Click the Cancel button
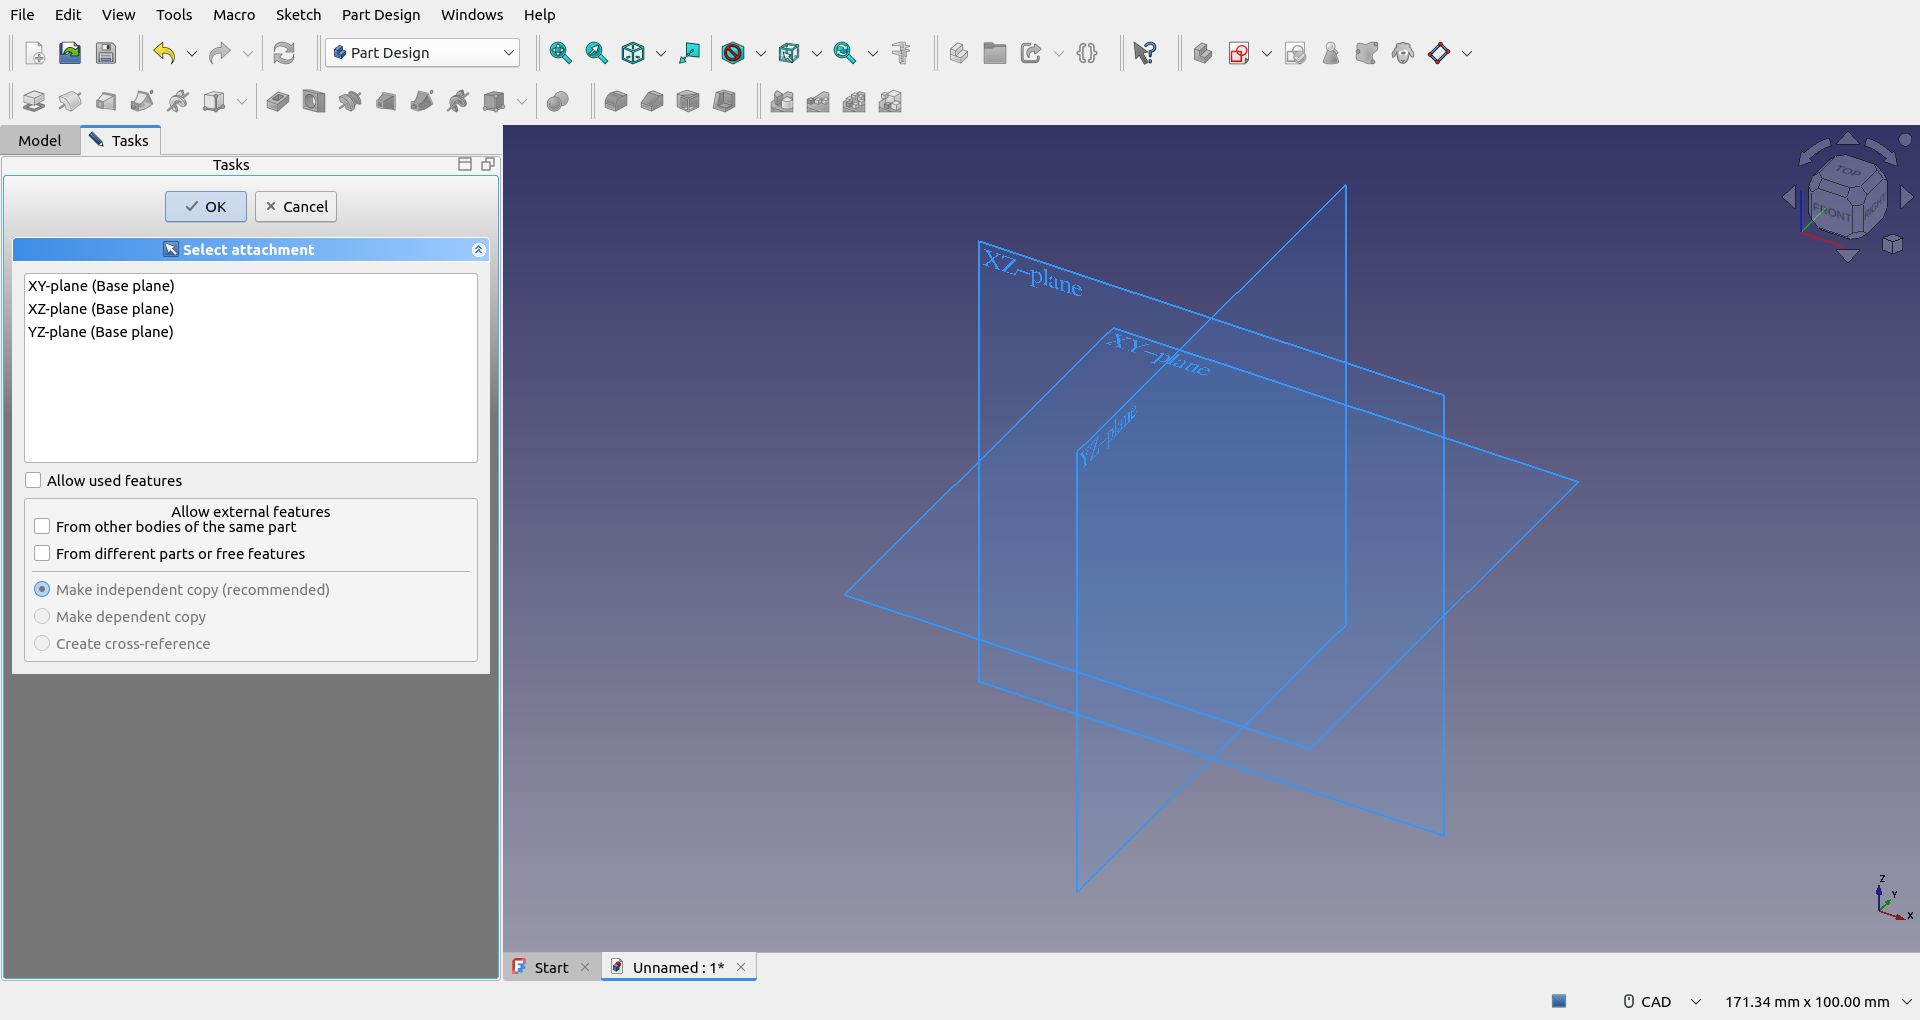This screenshot has height=1020, width=1920. tap(296, 207)
